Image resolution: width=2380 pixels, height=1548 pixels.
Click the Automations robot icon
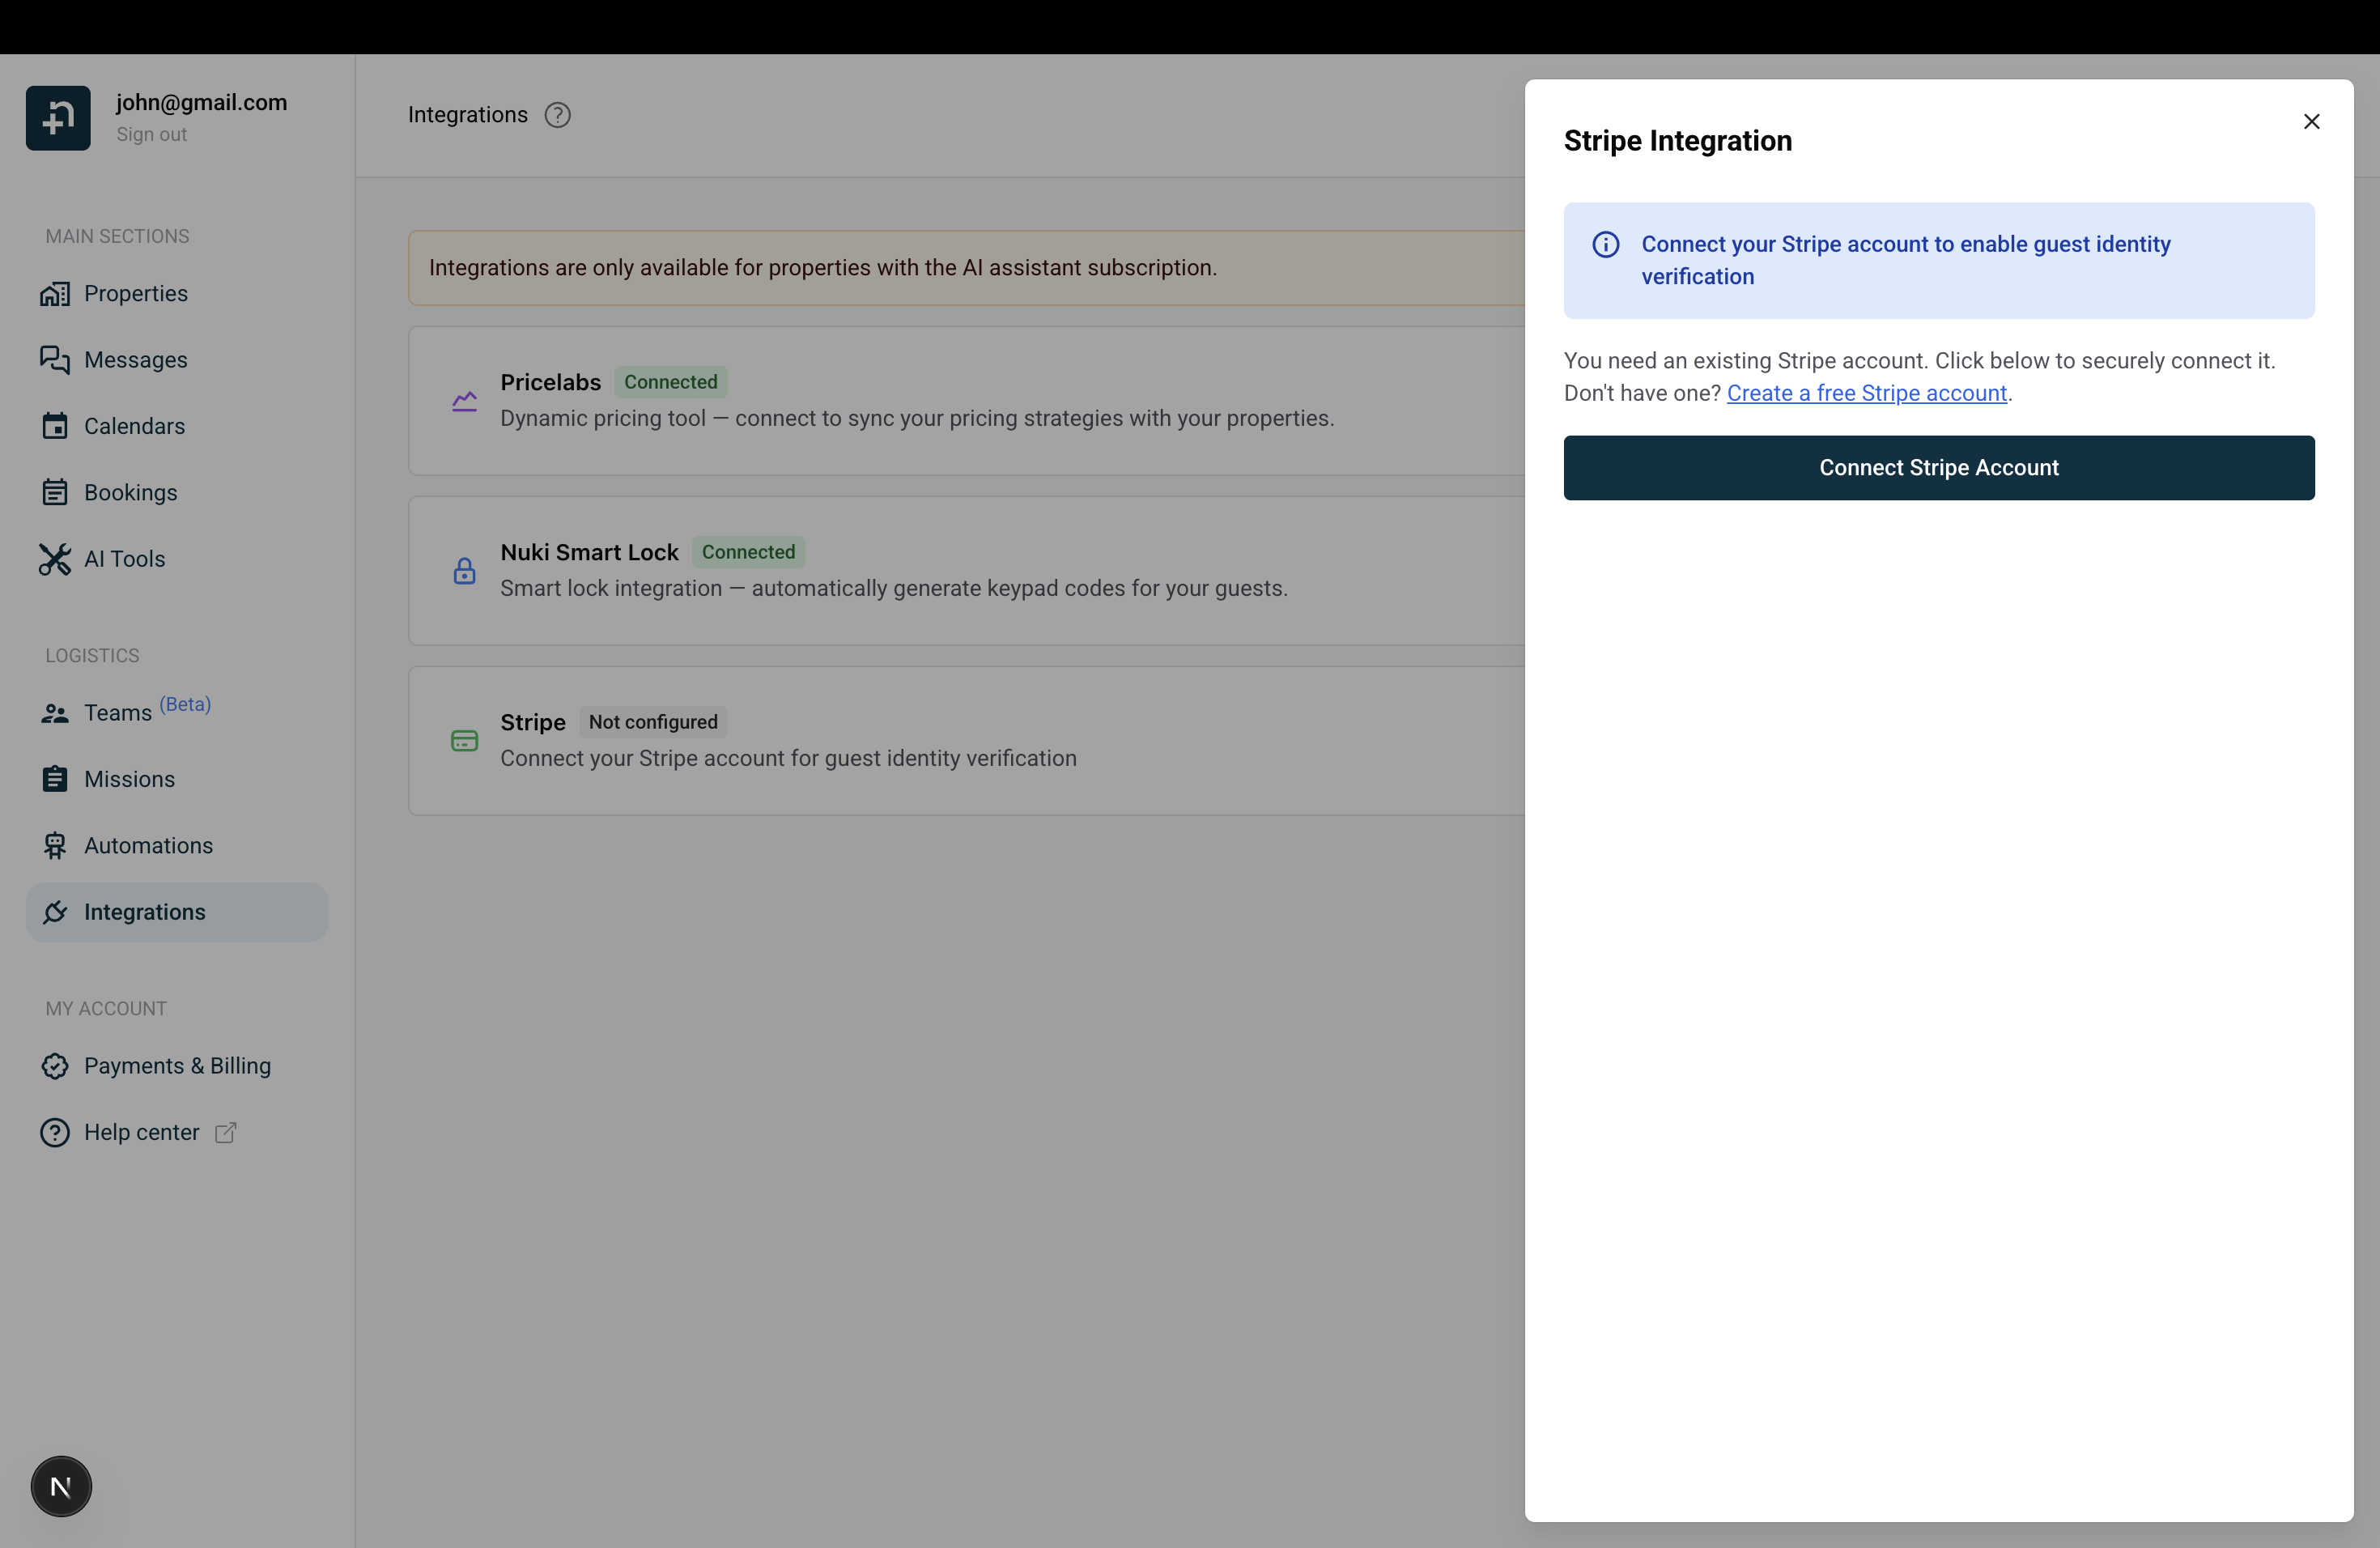point(55,846)
